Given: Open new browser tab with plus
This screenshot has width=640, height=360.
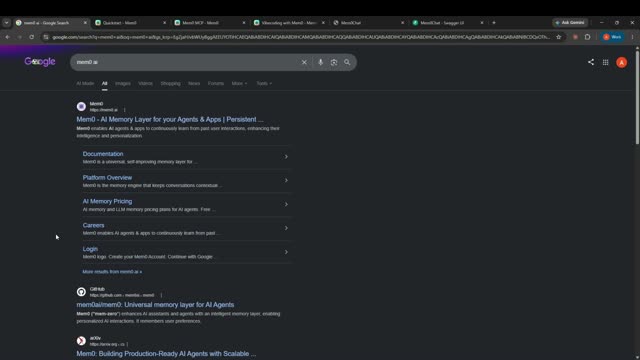Looking at the screenshot, I should (494, 23).
